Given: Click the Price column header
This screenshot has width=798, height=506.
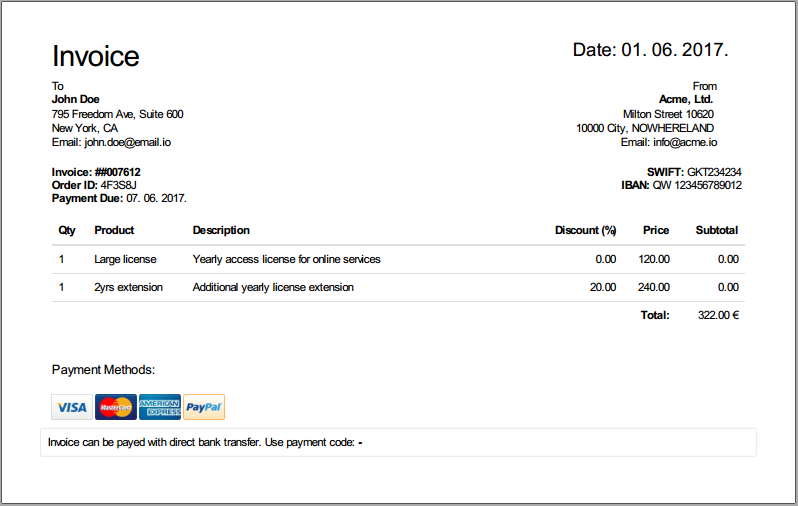Looking at the screenshot, I should coord(656,230).
